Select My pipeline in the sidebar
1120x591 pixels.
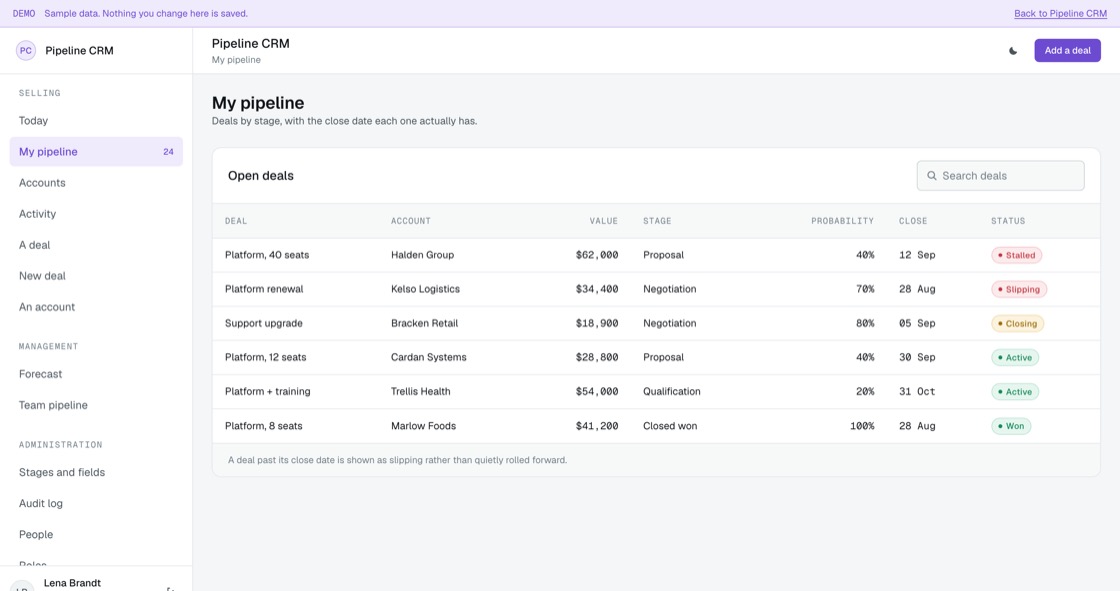(x=96, y=152)
